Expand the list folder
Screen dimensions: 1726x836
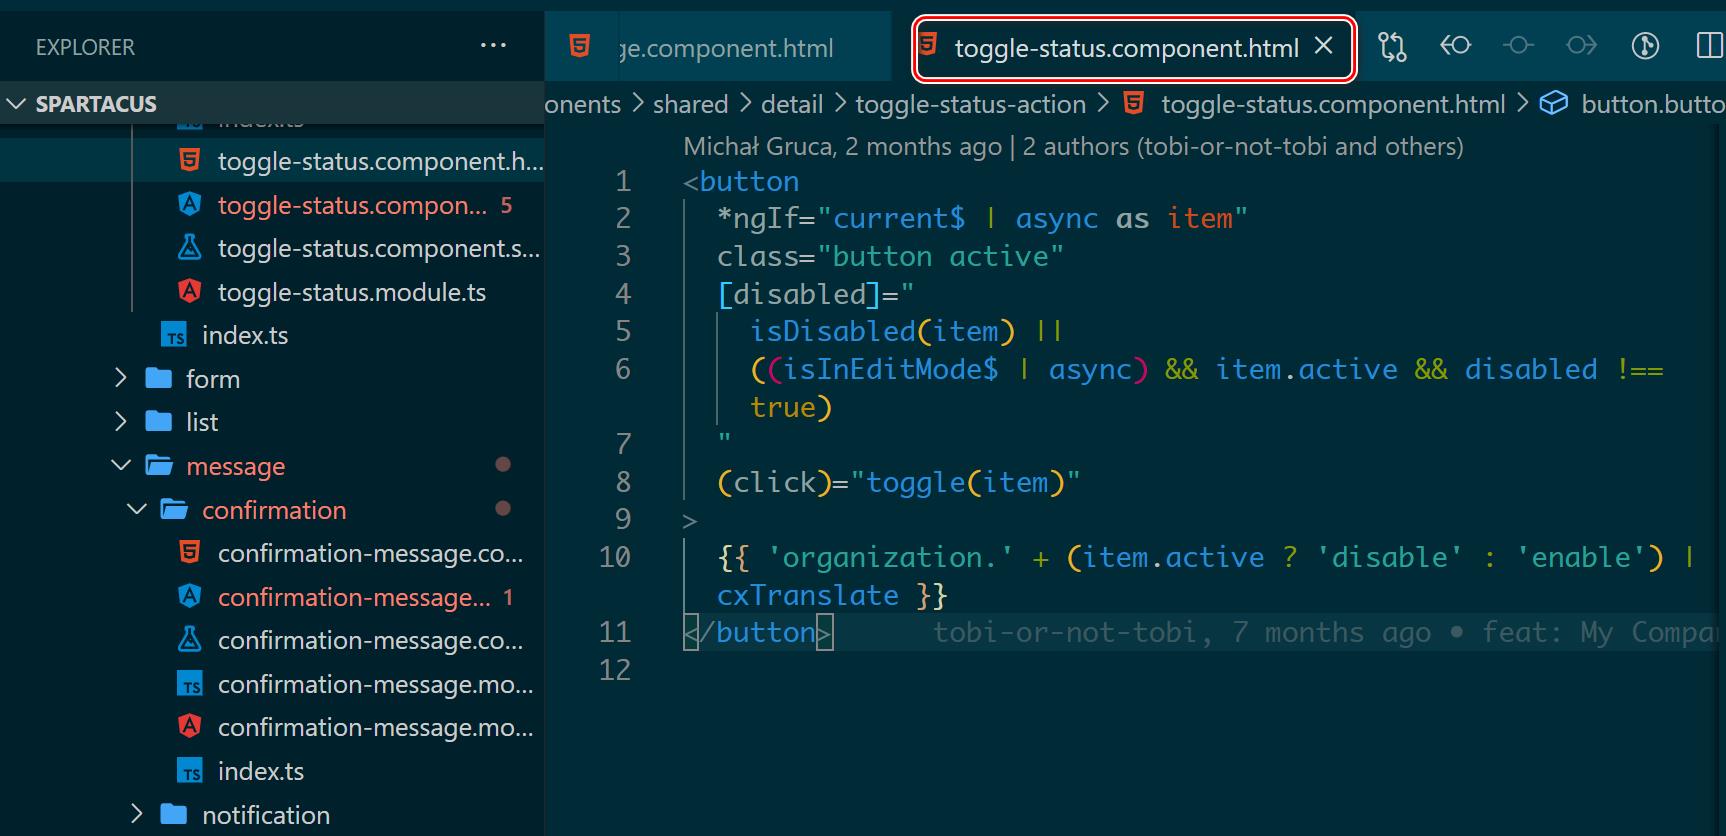121,422
